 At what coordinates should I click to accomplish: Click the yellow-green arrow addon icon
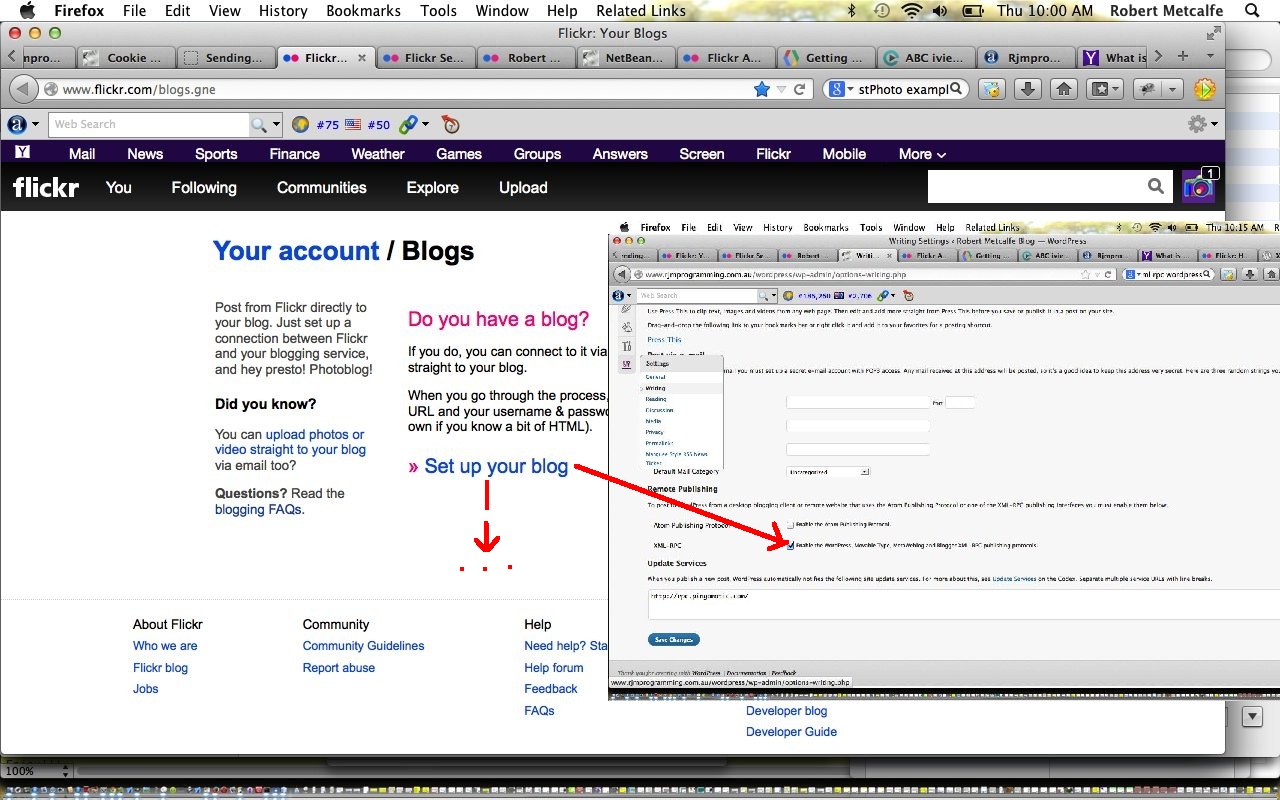click(x=1205, y=89)
